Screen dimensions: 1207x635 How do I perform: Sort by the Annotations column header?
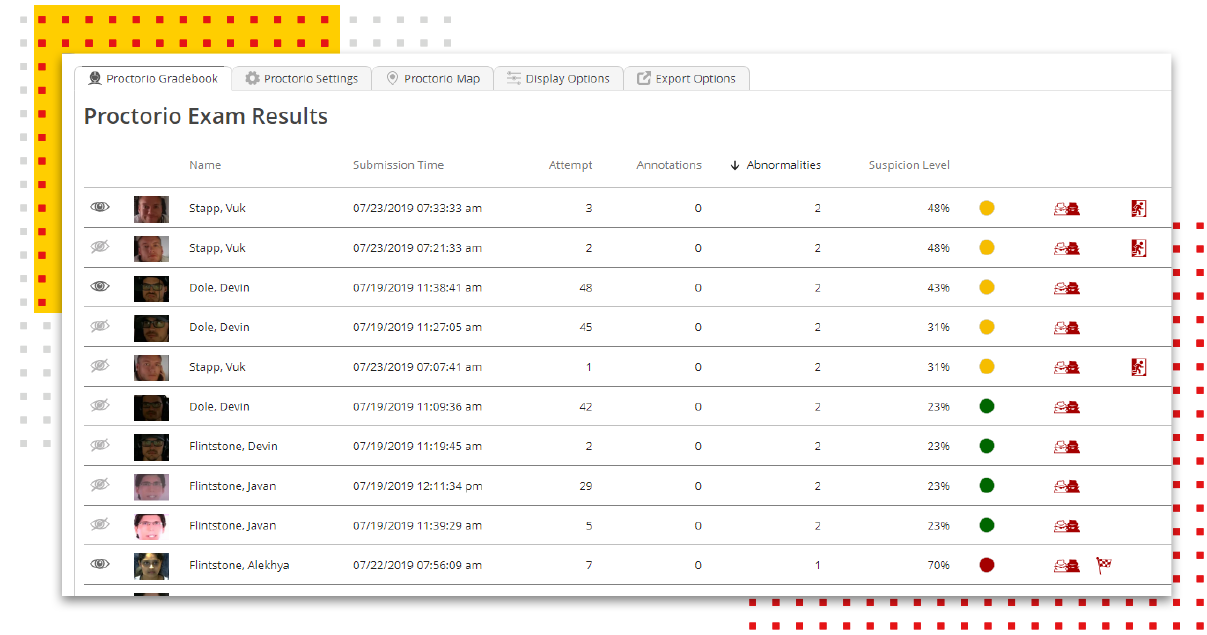[x=669, y=165]
